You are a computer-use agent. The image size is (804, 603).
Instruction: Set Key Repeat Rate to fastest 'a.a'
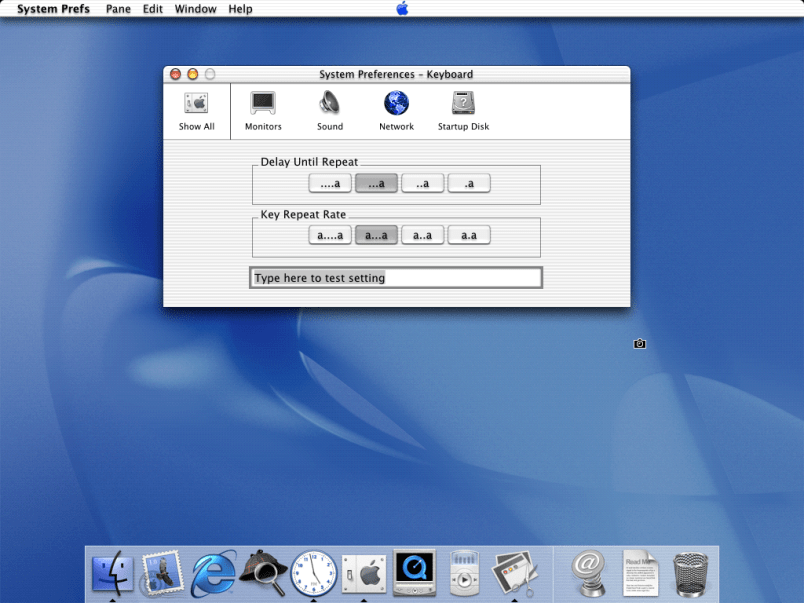coord(469,235)
